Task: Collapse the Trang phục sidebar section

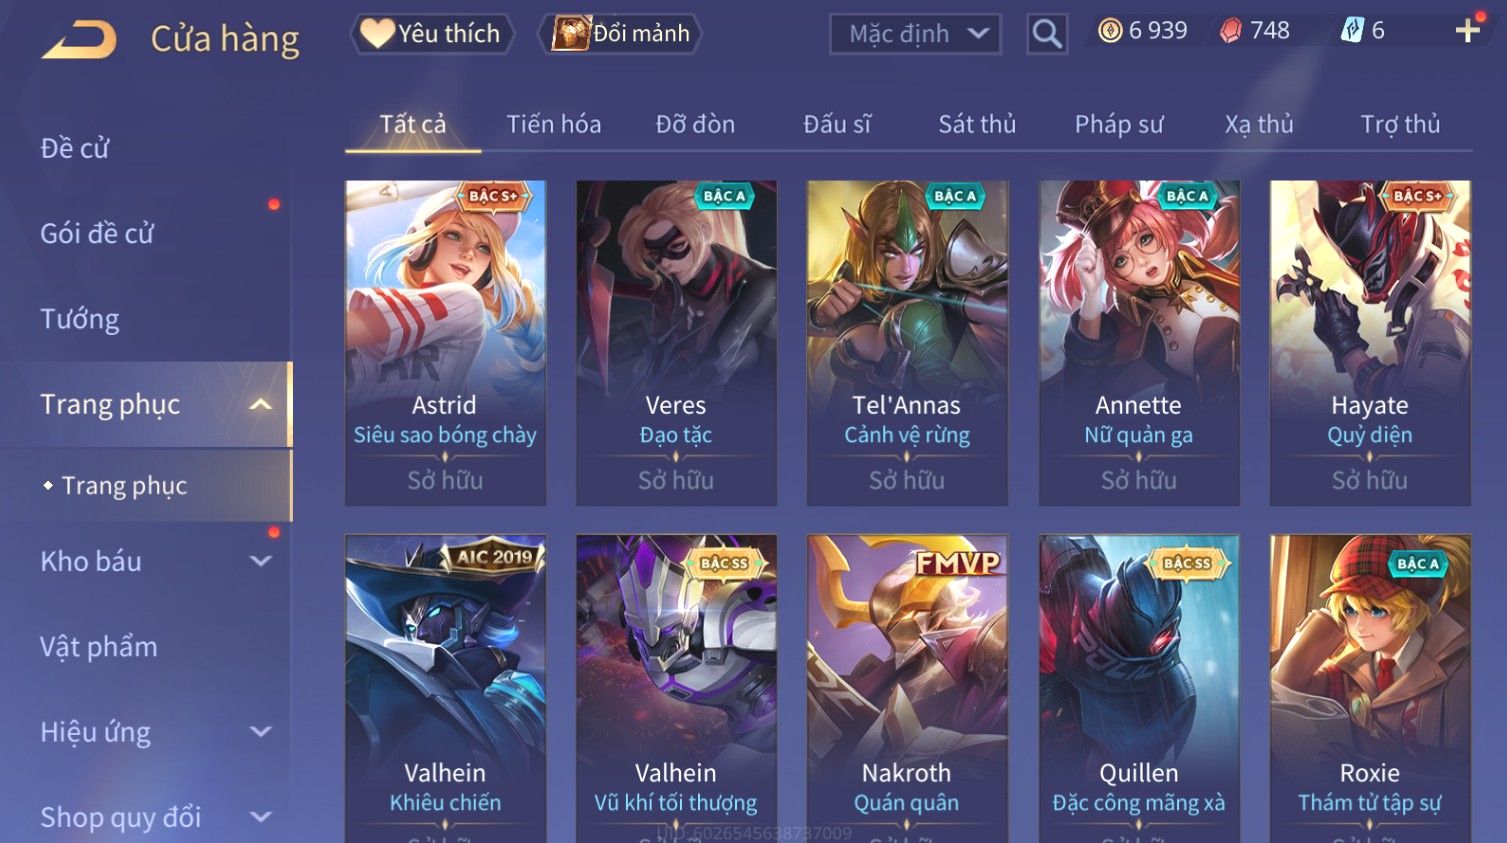Action: coord(260,404)
